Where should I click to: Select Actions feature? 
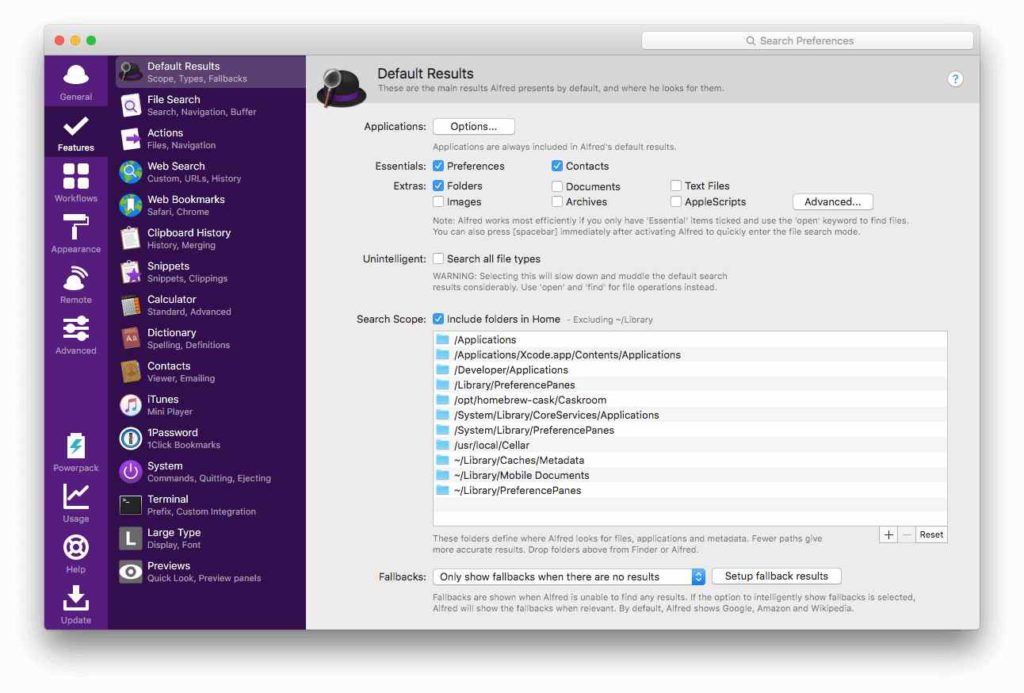tap(210, 138)
